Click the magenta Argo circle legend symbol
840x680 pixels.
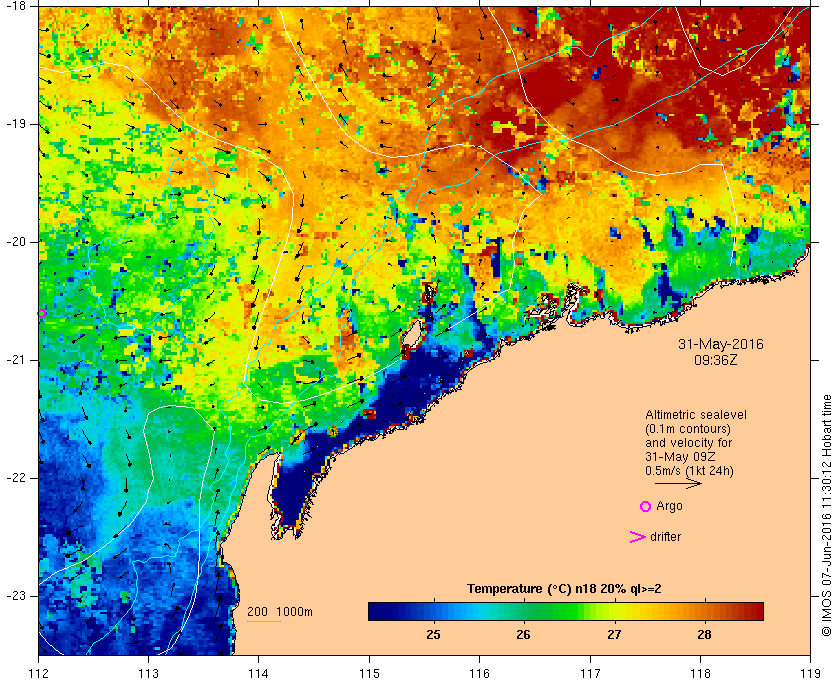point(646,506)
